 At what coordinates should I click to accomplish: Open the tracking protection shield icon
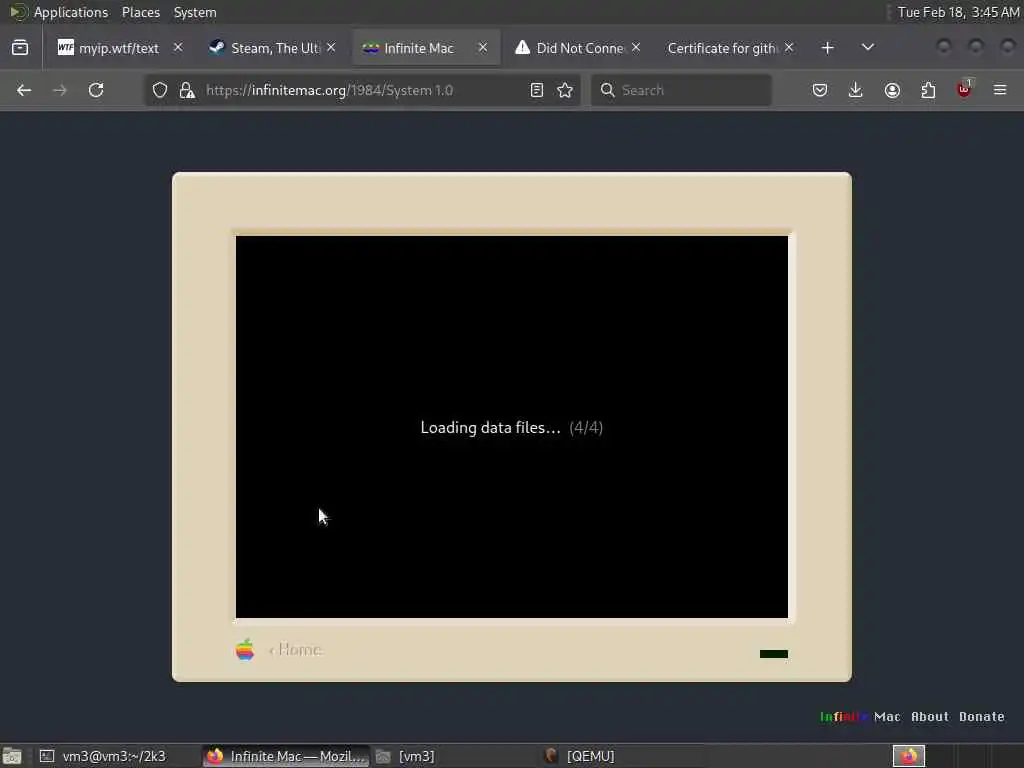click(160, 90)
